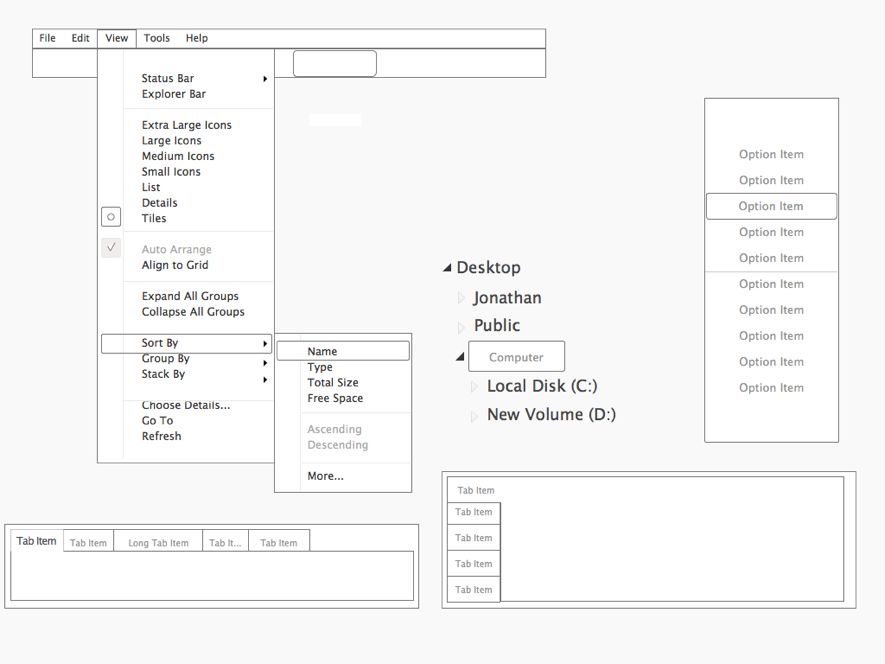Click the highlighted Option Item
This screenshot has width=885, height=664.
[771, 206]
